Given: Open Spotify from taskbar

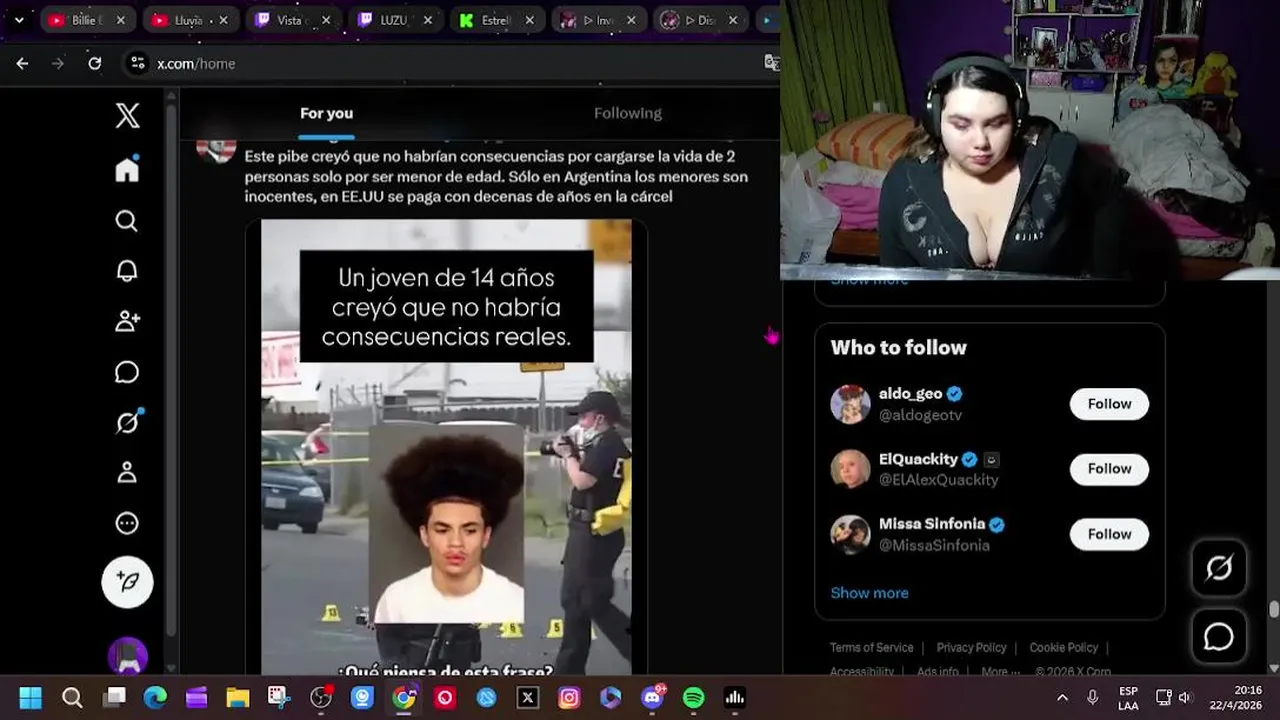Looking at the screenshot, I should point(694,698).
